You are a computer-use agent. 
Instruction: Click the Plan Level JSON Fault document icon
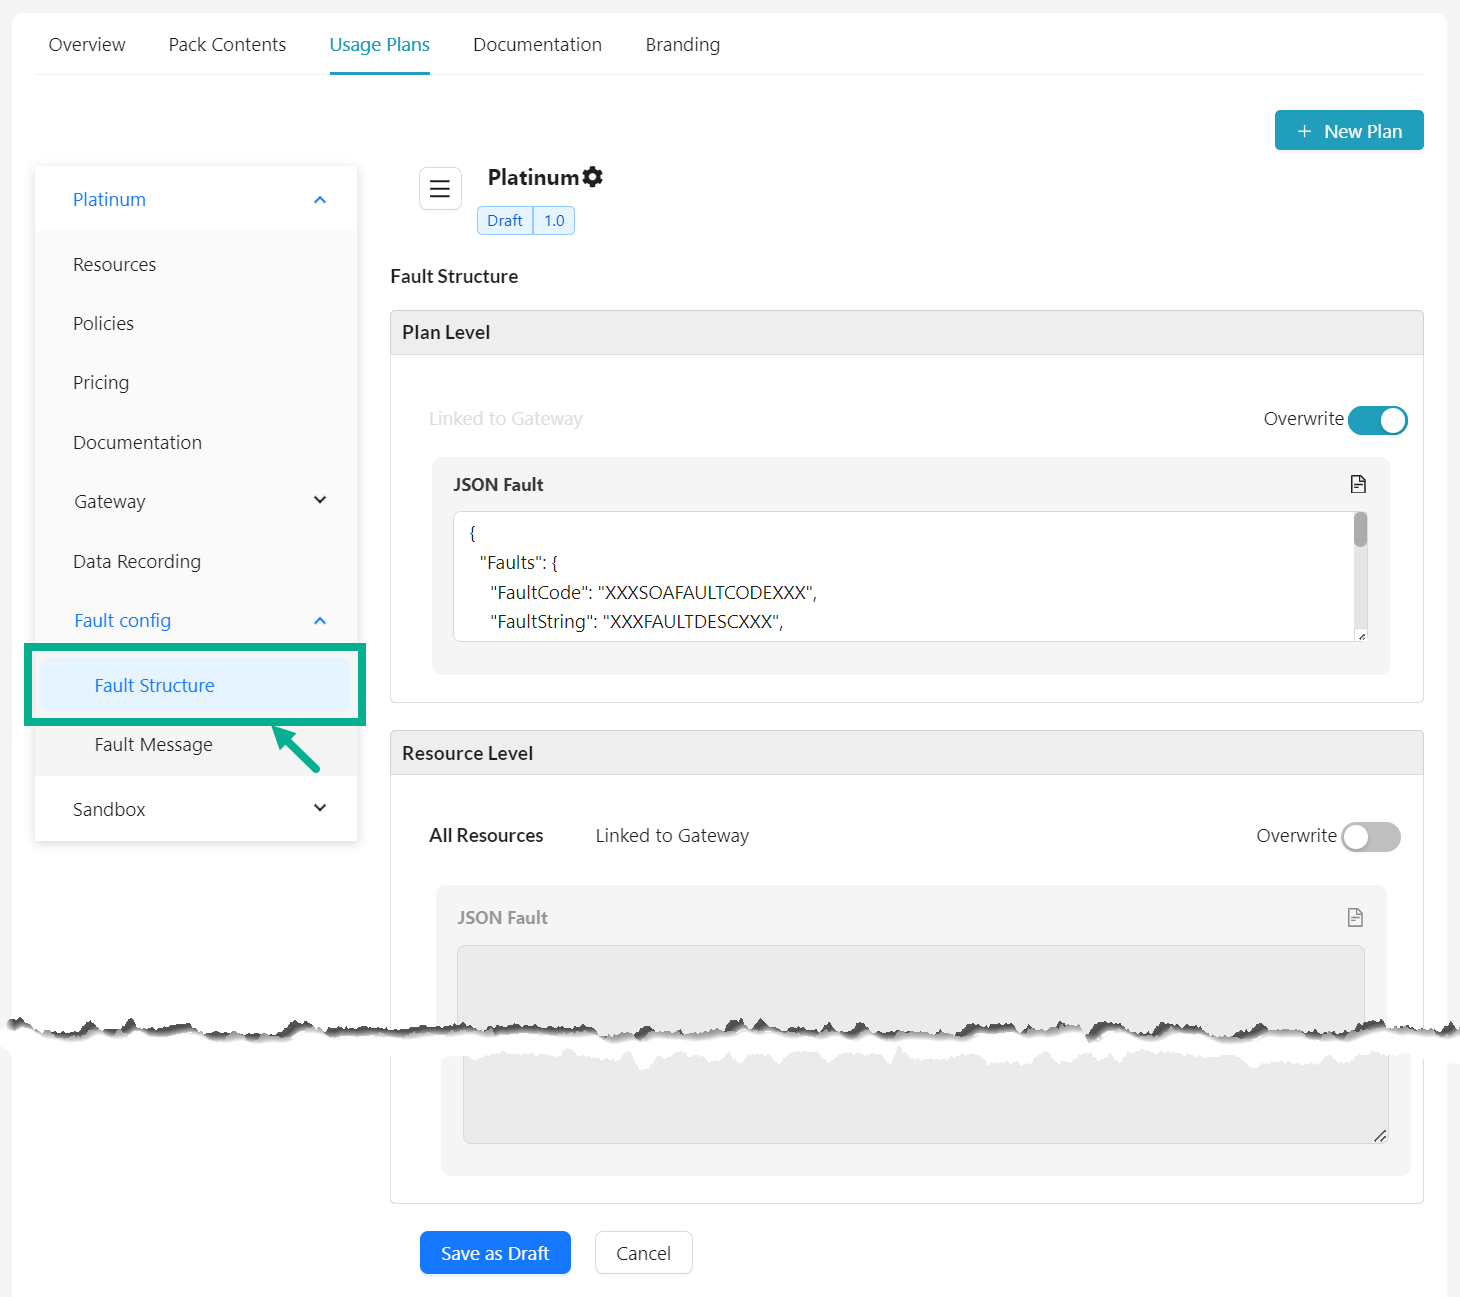click(1357, 484)
